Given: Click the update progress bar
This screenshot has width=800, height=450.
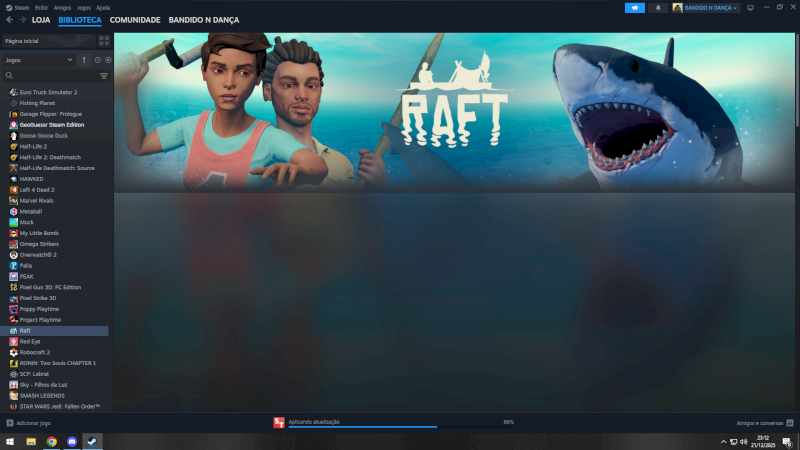Looking at the screenshot, I should point(401,427).
